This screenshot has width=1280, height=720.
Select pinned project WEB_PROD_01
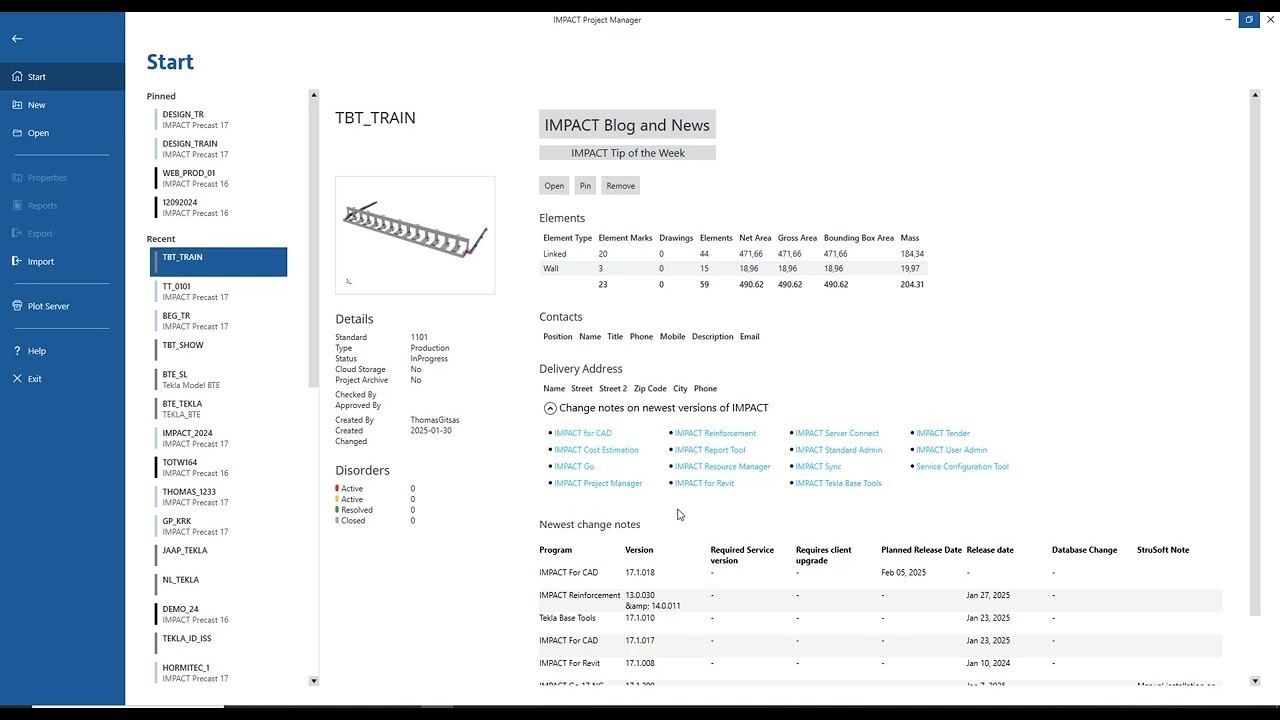pyautogui.click(x=218, y=178)
